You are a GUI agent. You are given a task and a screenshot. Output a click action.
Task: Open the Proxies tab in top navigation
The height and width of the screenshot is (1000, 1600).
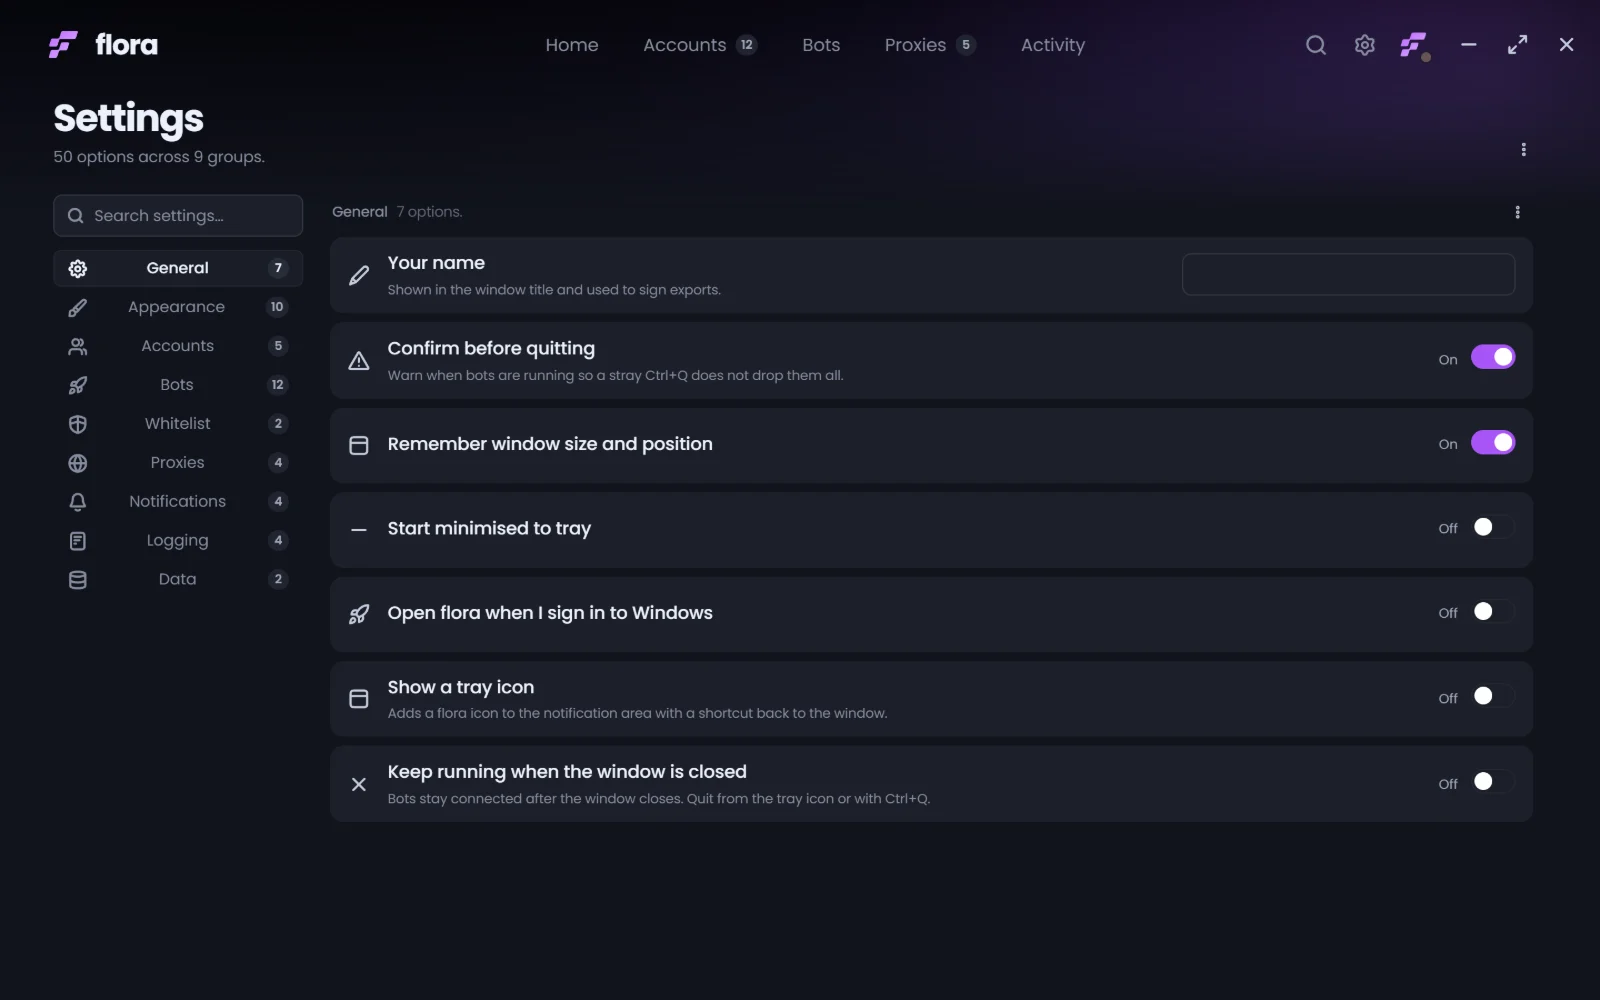(930, 45)
